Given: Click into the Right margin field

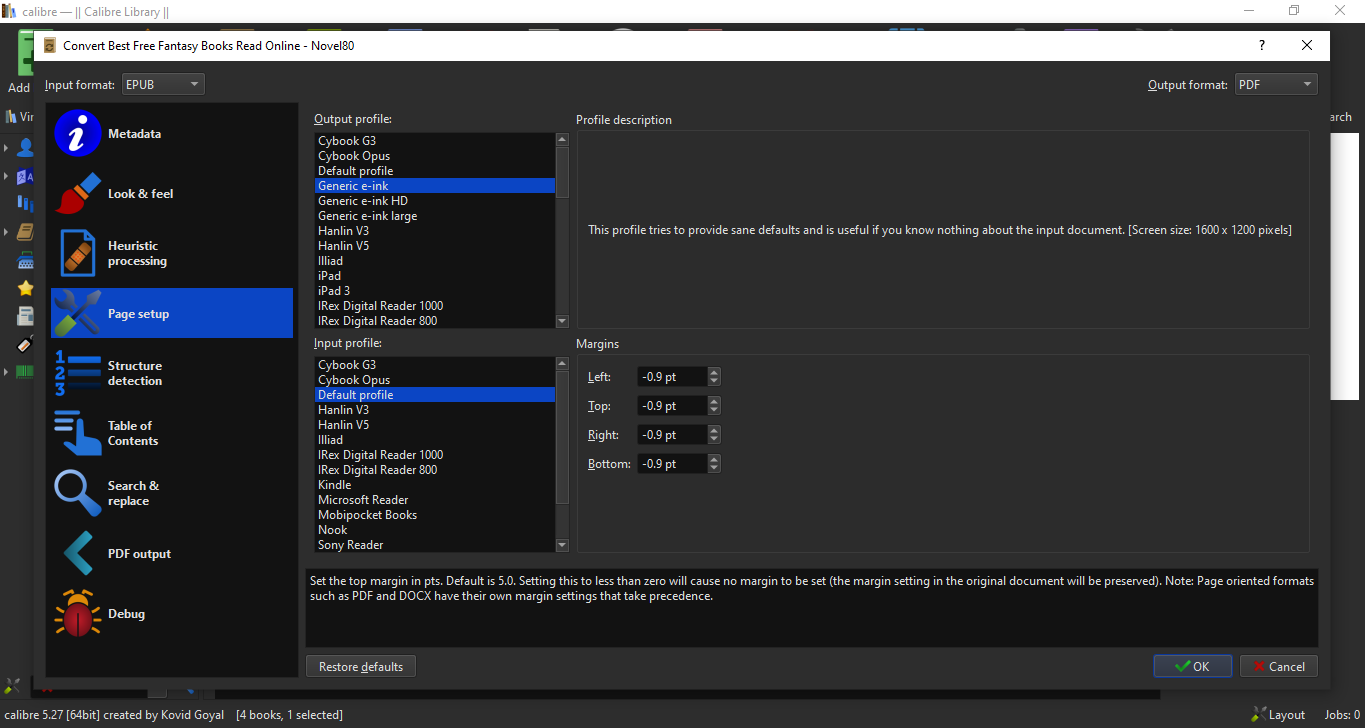Looking at the screenshot, I should [672, 435].
